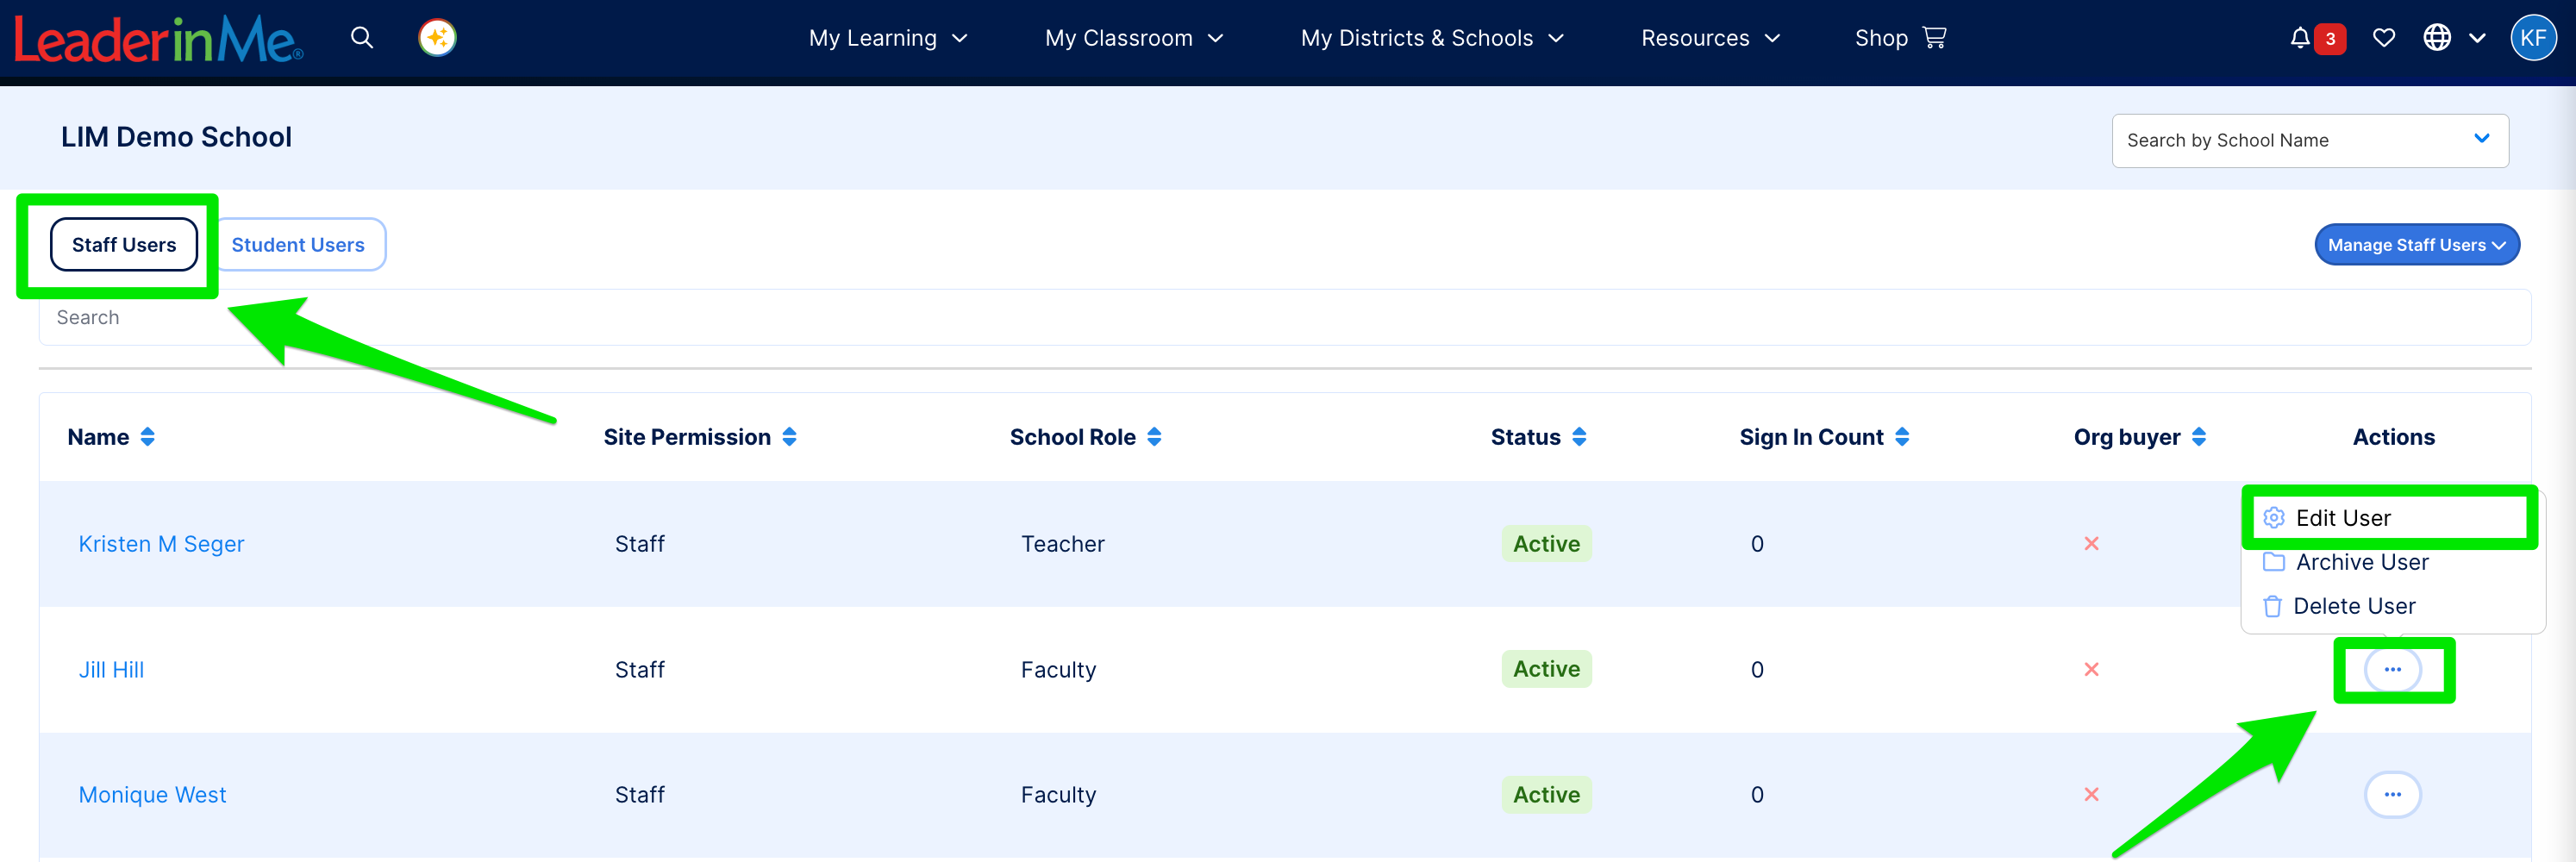Open Kristen M Seger's profile link
The image size is (2576, 862).
(161, 544)
